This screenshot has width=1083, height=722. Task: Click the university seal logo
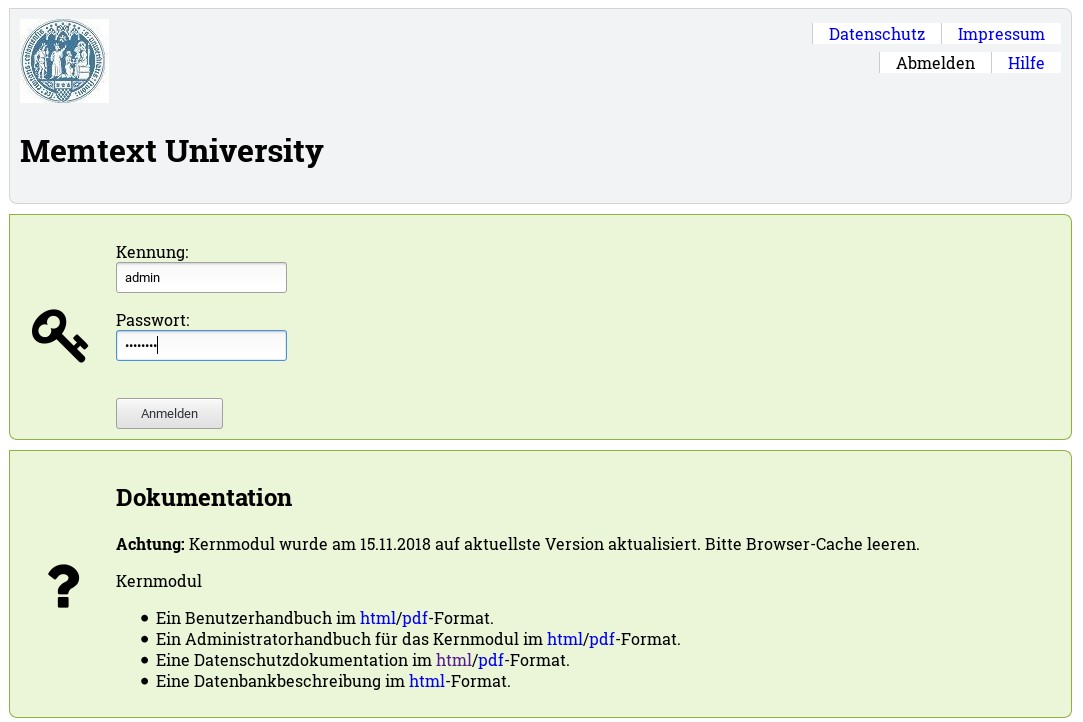[64, 61]
